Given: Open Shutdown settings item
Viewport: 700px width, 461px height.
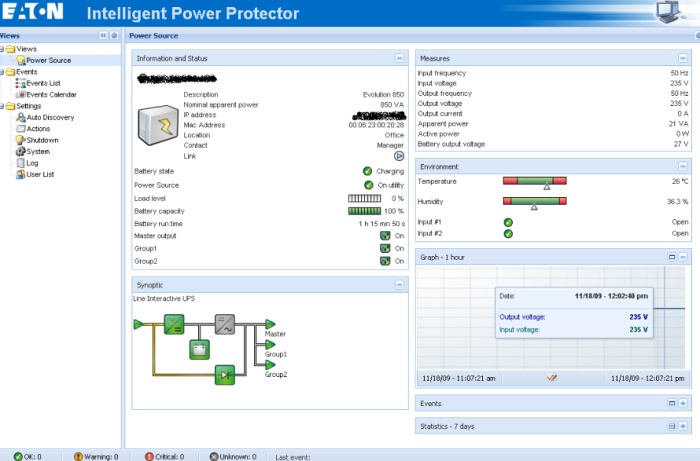Looking at the screenshot, I should (x=42, y=140).
